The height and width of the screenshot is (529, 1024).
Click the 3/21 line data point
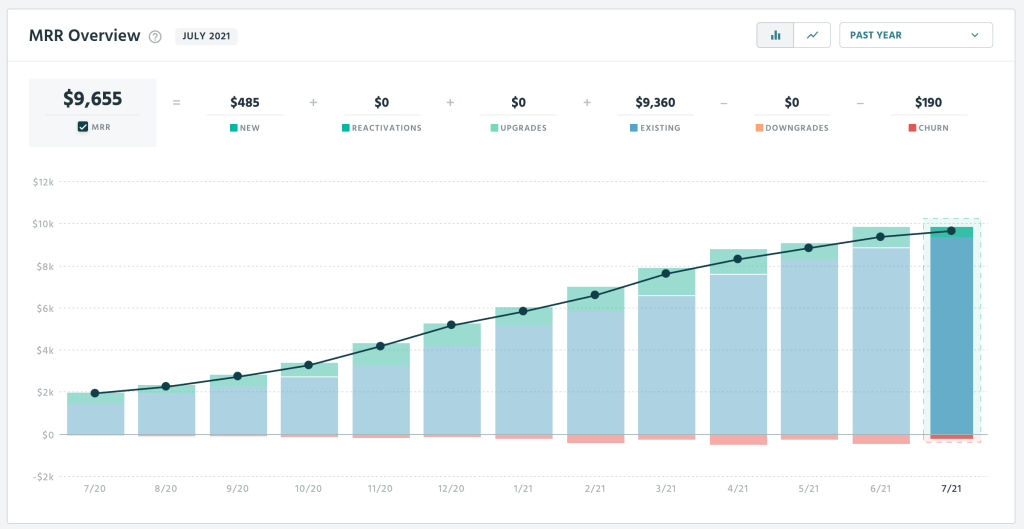[x=666, y=273]
